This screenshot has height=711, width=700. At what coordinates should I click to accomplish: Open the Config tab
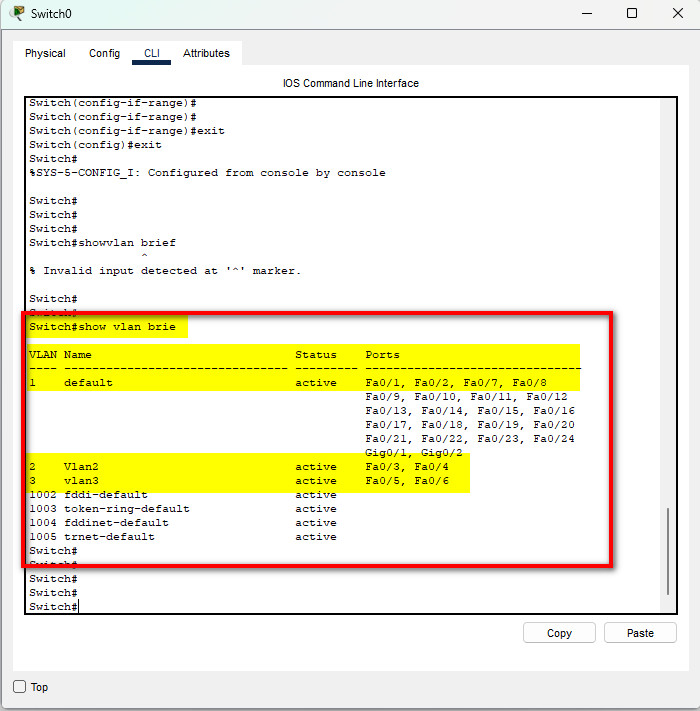[104, 54]
